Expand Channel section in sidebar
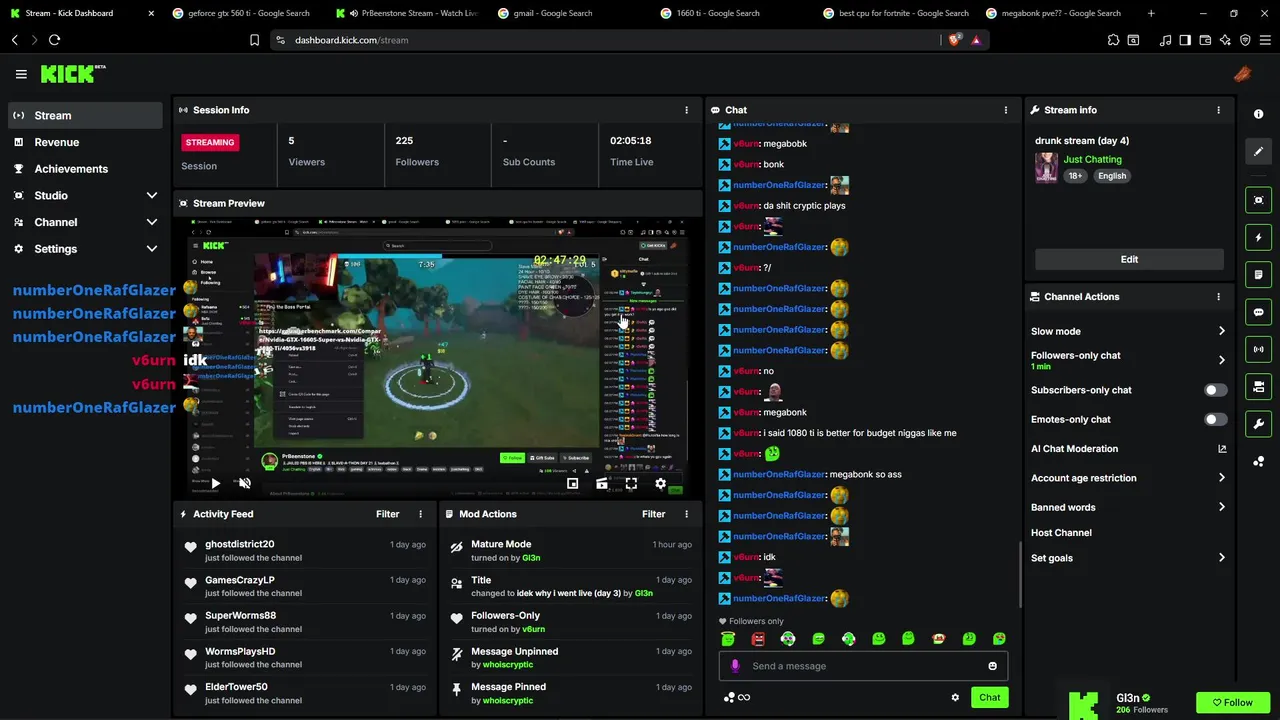1280x720 pixels. [152, 222]
